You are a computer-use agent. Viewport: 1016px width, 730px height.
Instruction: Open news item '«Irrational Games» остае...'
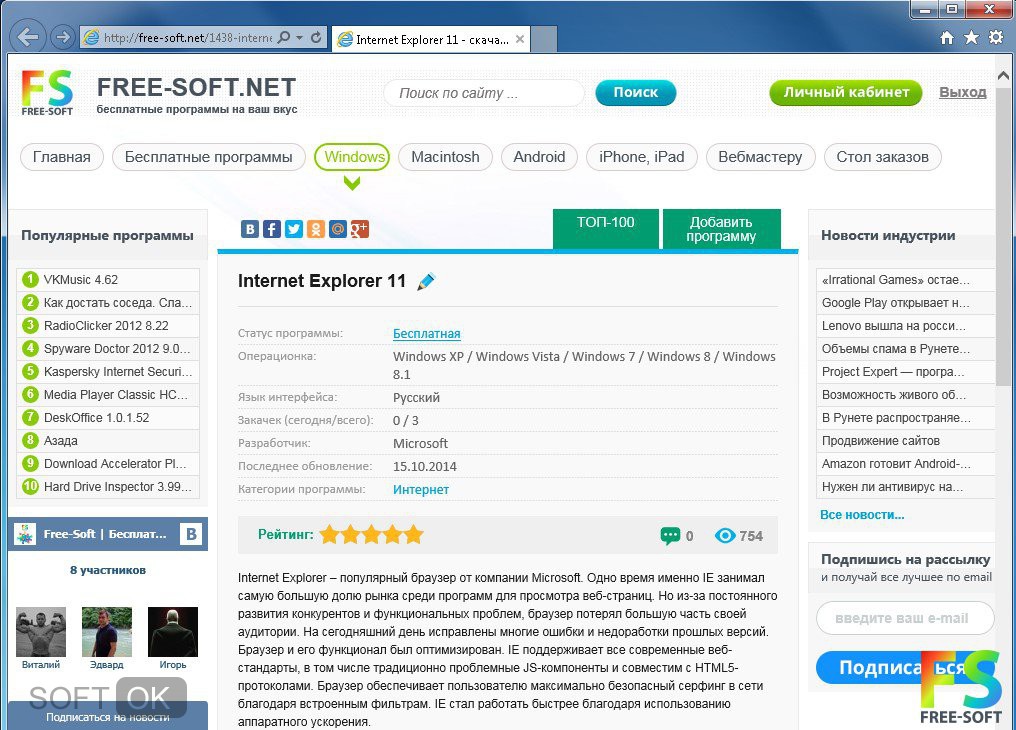tap(895, 280)
